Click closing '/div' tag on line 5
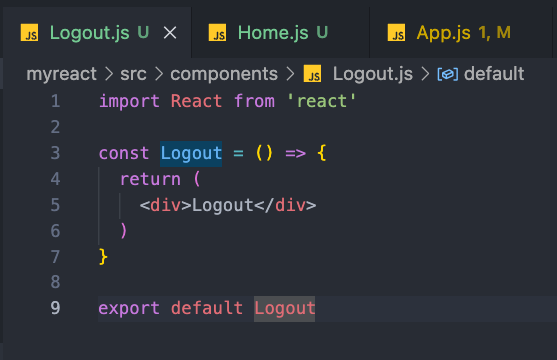Screen dimensions: 557x360 click(285, 205)
